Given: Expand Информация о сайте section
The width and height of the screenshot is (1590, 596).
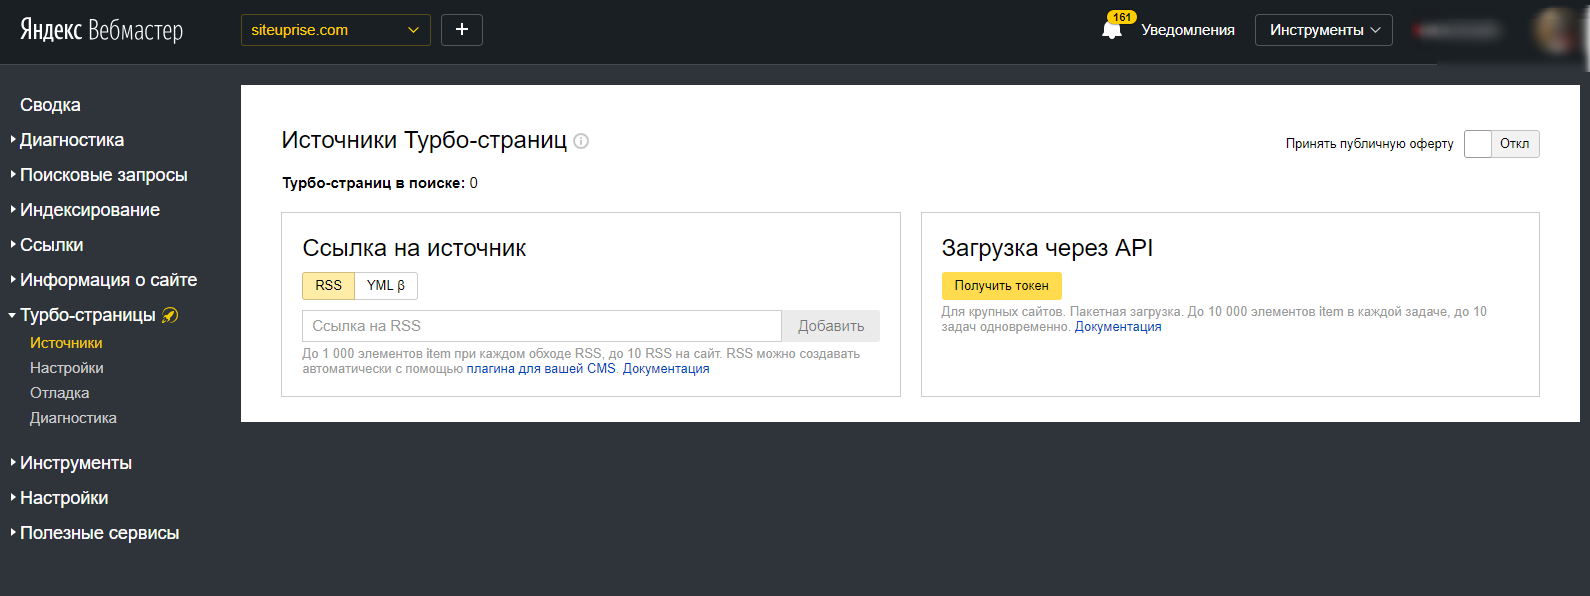Looking at the screenshot, I should 108,280.
